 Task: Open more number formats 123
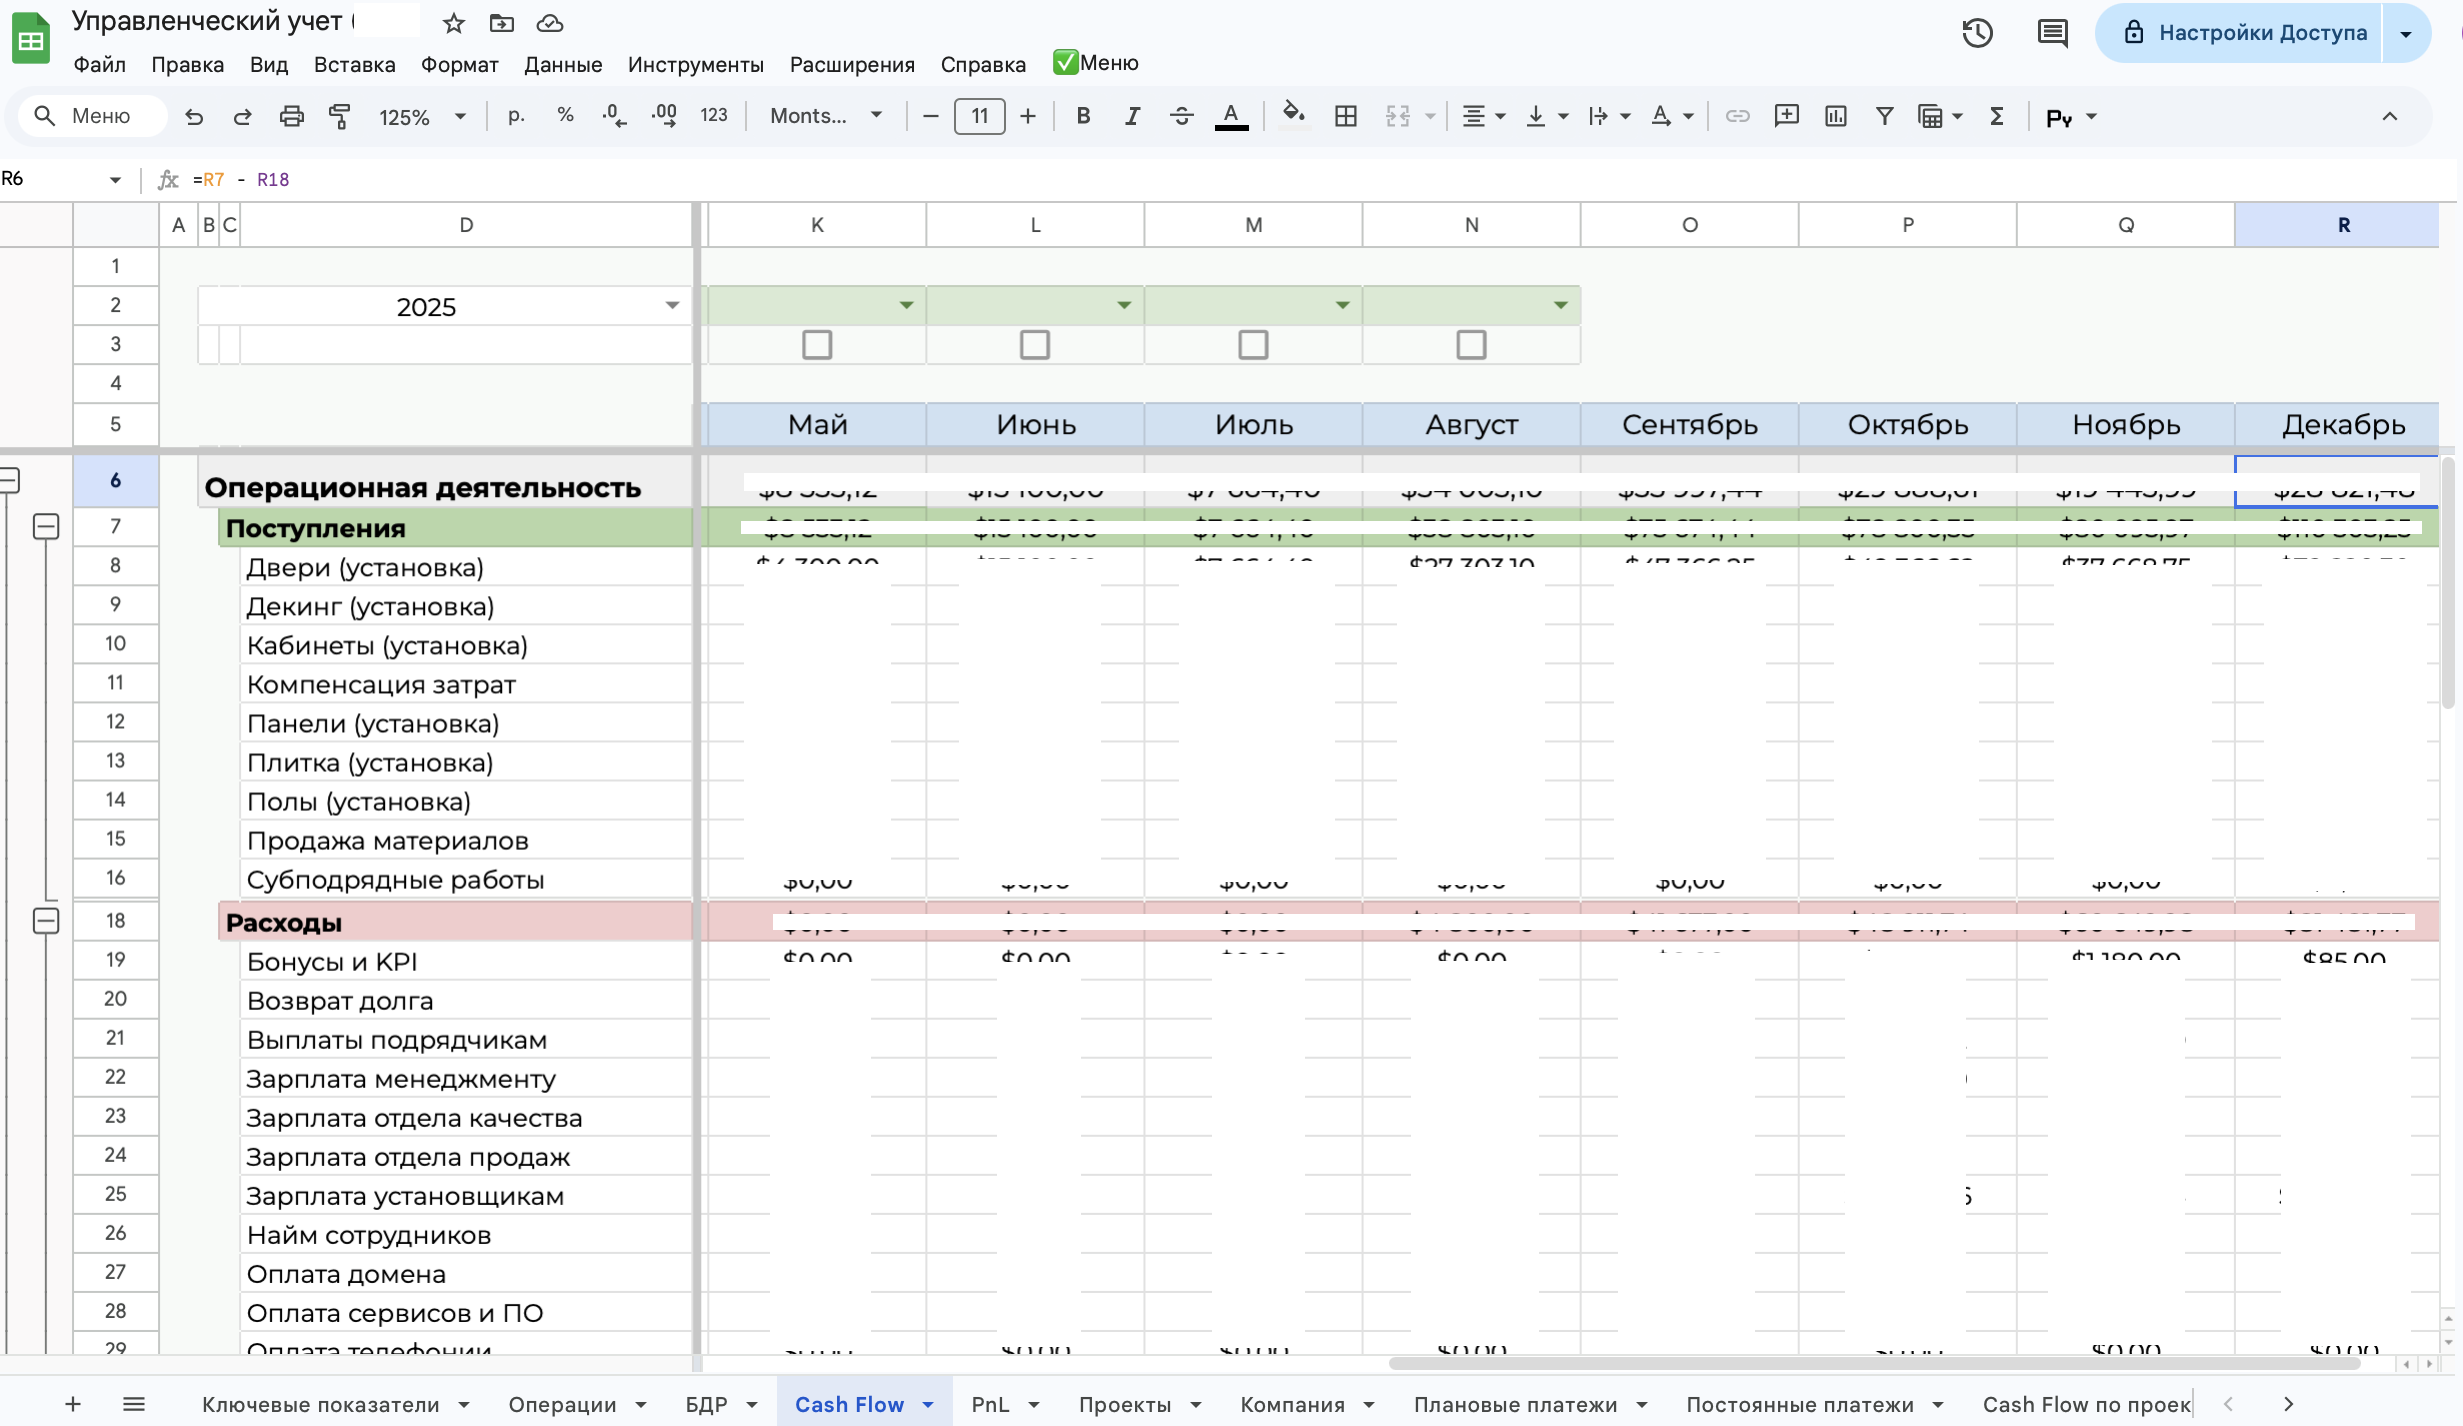point(713,116)
